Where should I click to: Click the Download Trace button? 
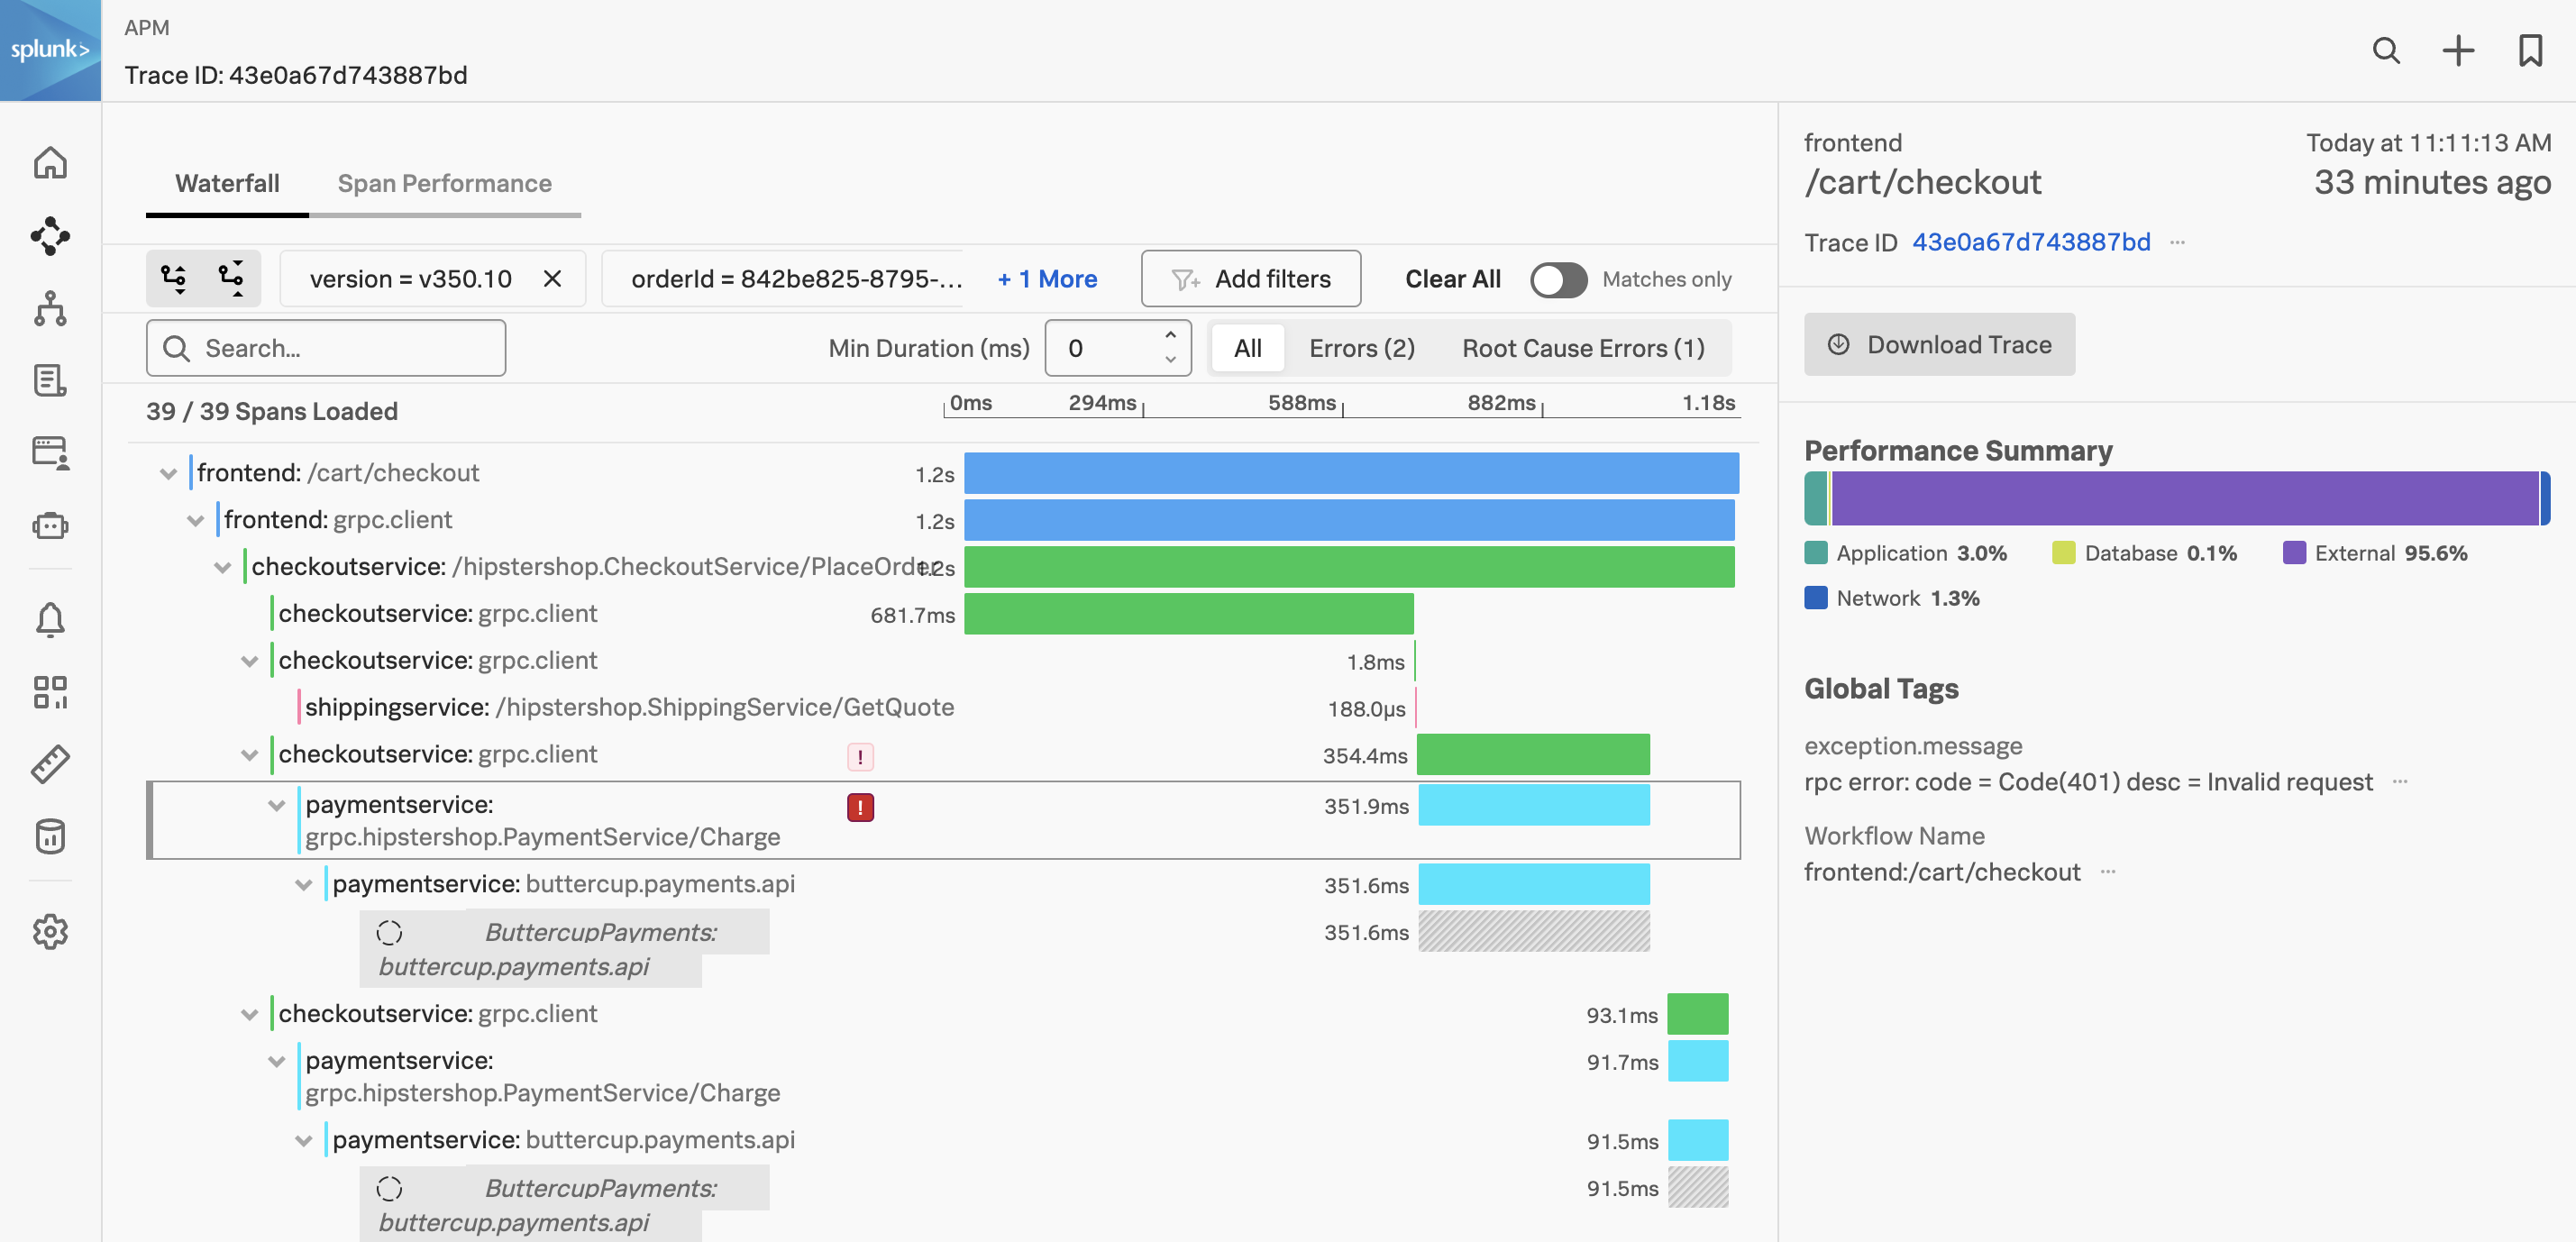click(x=1939, y=344)
